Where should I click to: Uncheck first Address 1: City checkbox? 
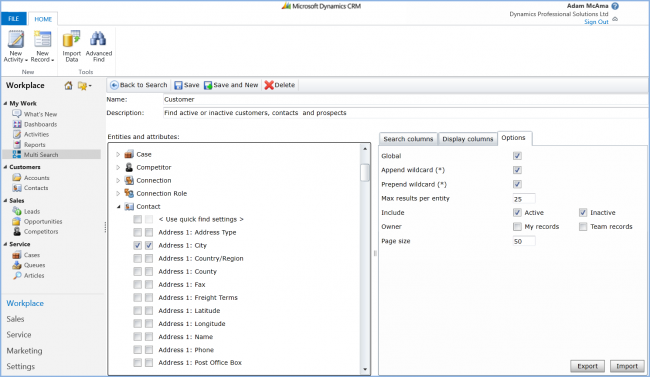(138, 245)
